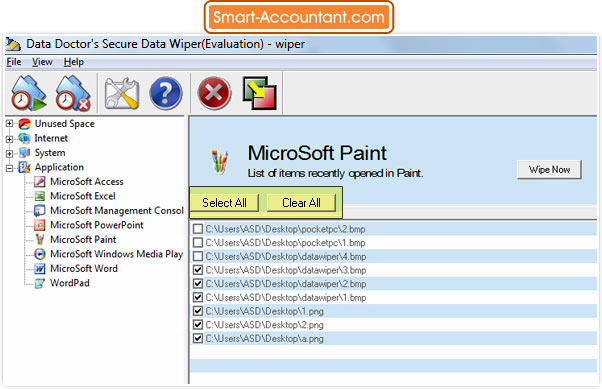Select MicroSoft Windows Media Play item
This screenshot has height=389, width=602.
116,254
